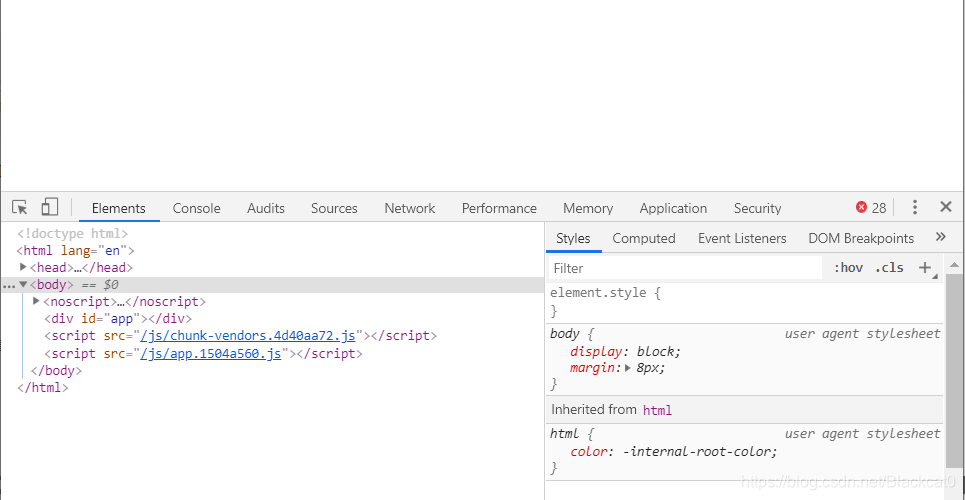Click the body selector in Styles
The image size is (965, 500).
coord(565,334)
